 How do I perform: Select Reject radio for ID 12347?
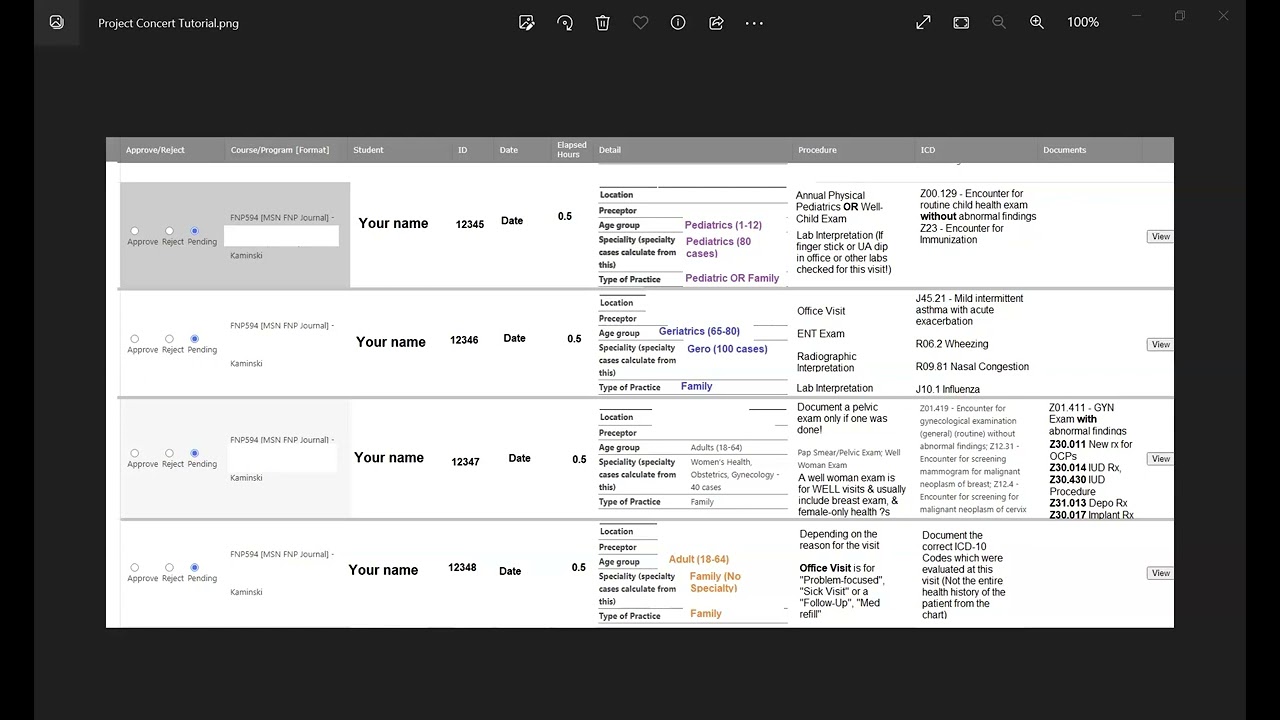pyautogui.click(x=169, y=453)
